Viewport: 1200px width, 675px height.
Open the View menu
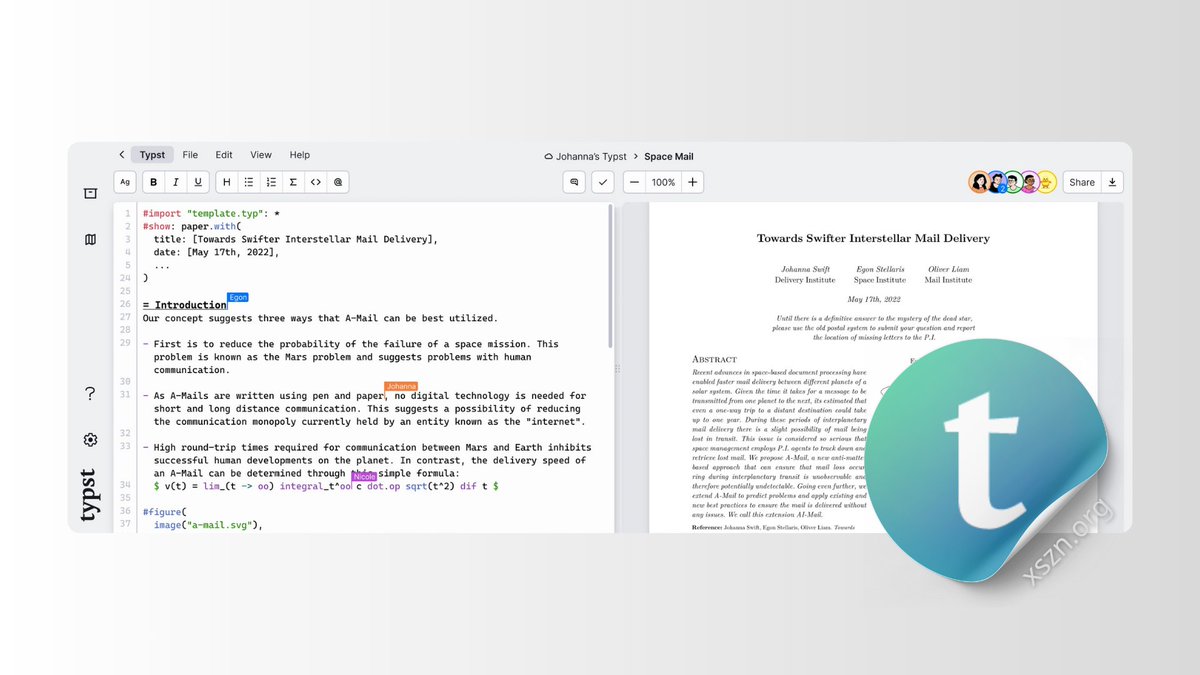pos(261,155)
